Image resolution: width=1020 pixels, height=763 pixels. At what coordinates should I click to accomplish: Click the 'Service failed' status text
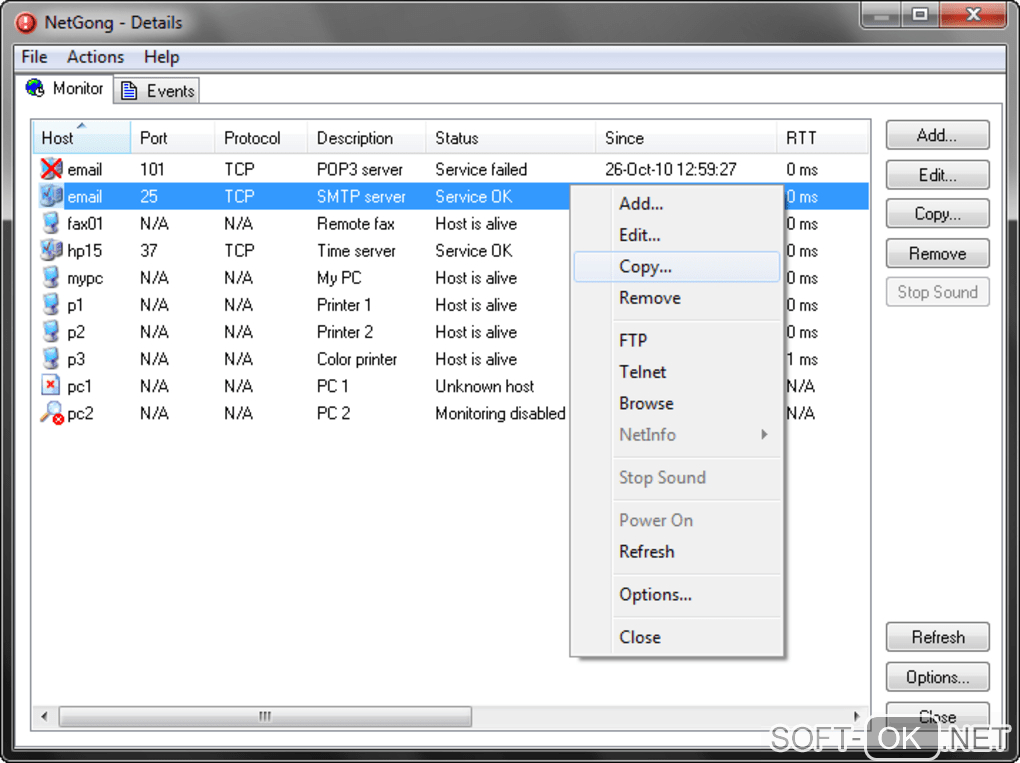(x=481, y=169)
